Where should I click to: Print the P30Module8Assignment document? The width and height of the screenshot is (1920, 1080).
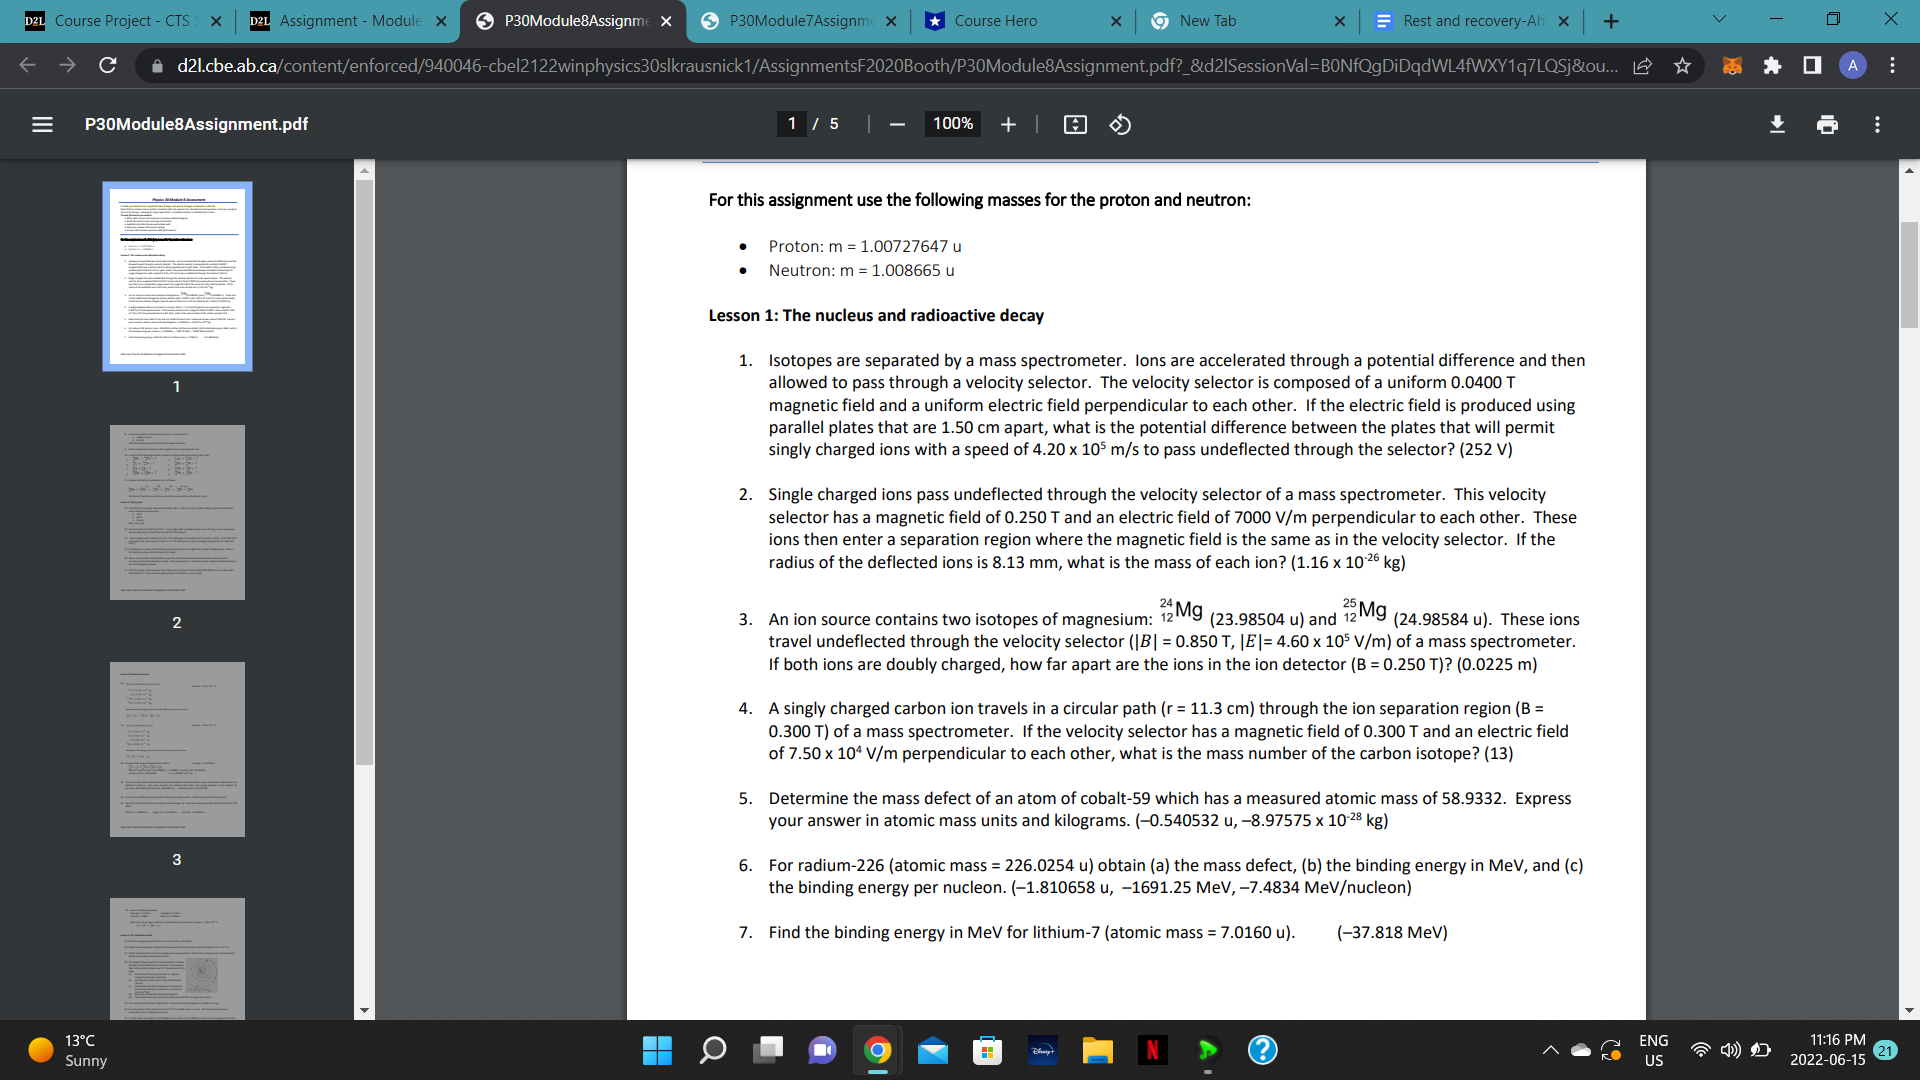(x=1828, y=124)
